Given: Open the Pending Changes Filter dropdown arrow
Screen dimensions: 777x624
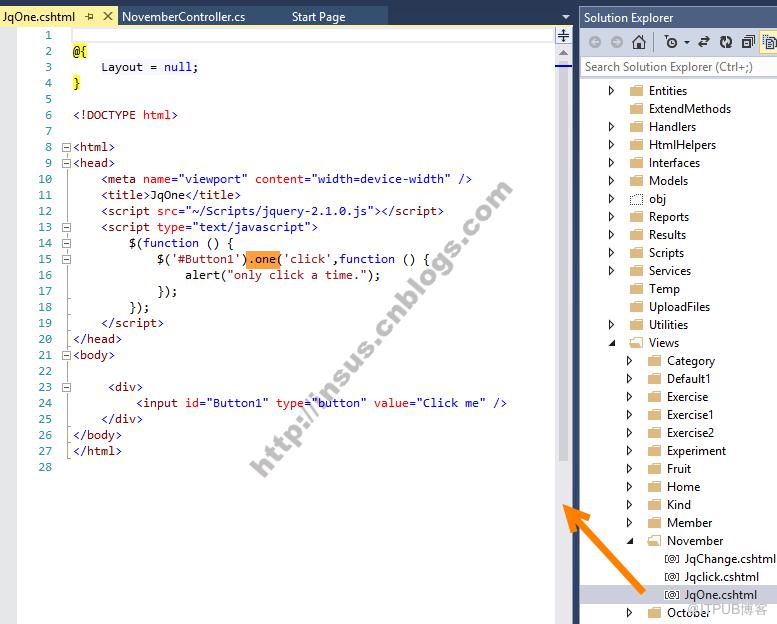Looking at the screenshot, I should coord(687,43).
